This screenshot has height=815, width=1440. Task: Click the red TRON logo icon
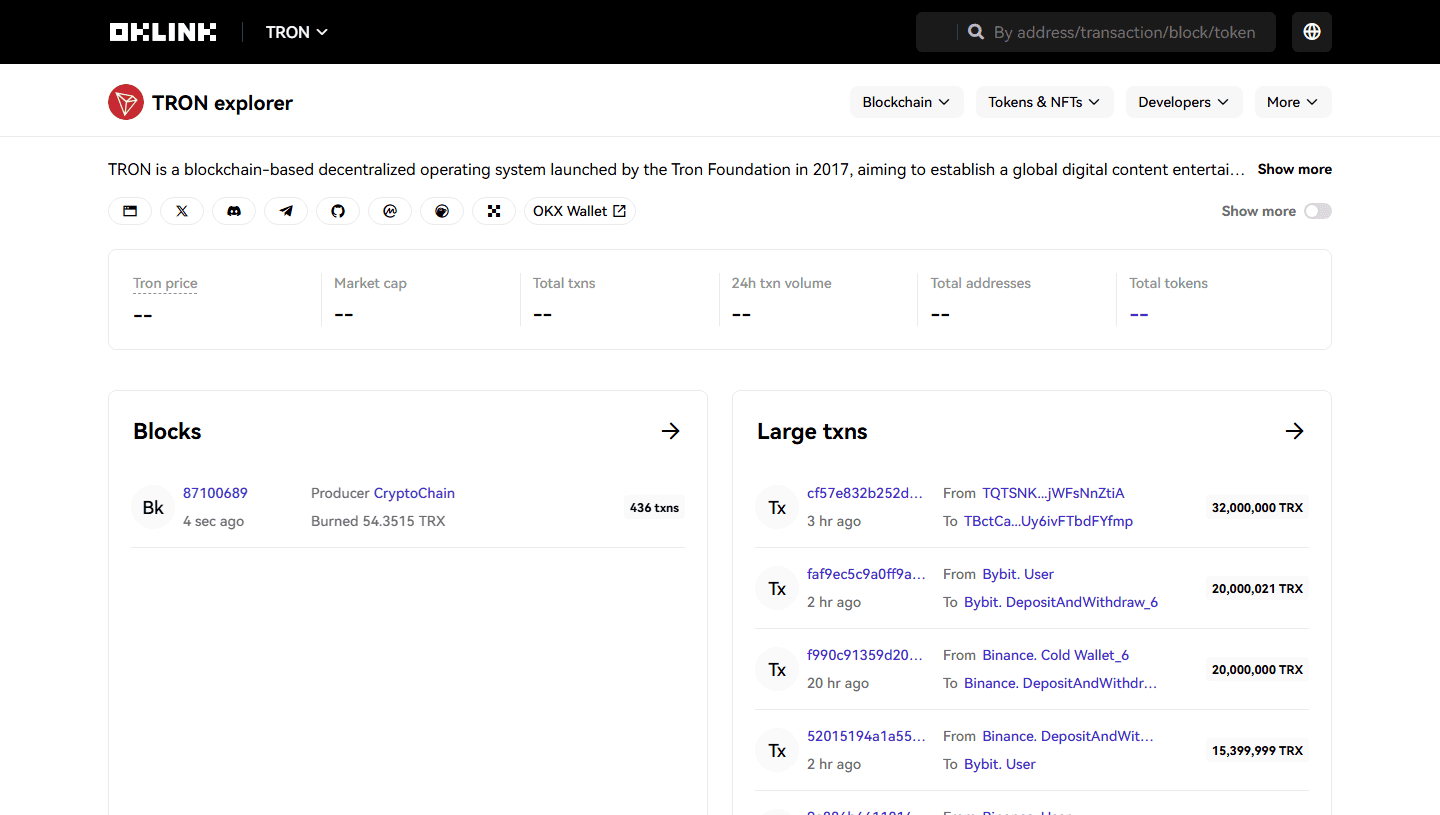(126, 102)
